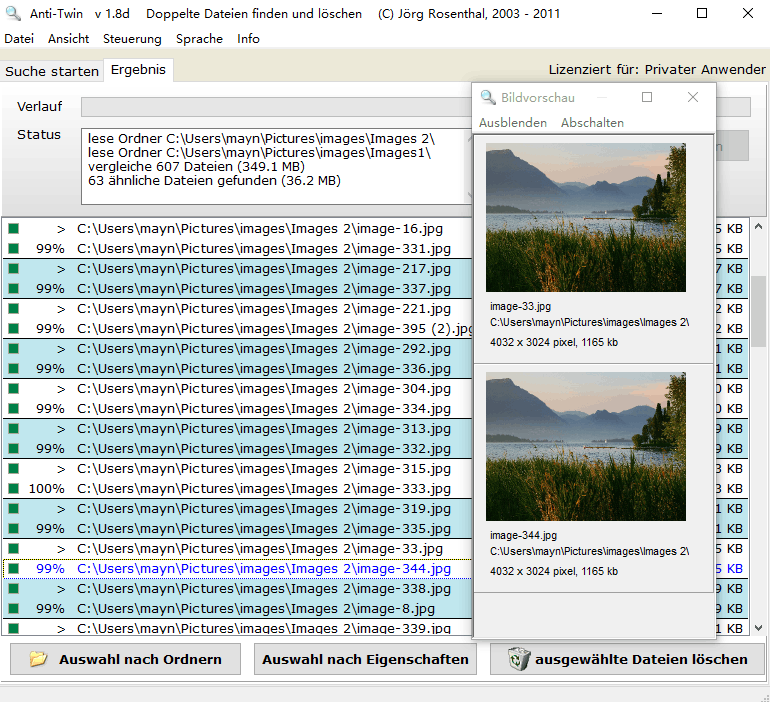Toggle green checkbox for image-304.jpg
Viewport: 770px width, 702px height.
click(14, 388)
